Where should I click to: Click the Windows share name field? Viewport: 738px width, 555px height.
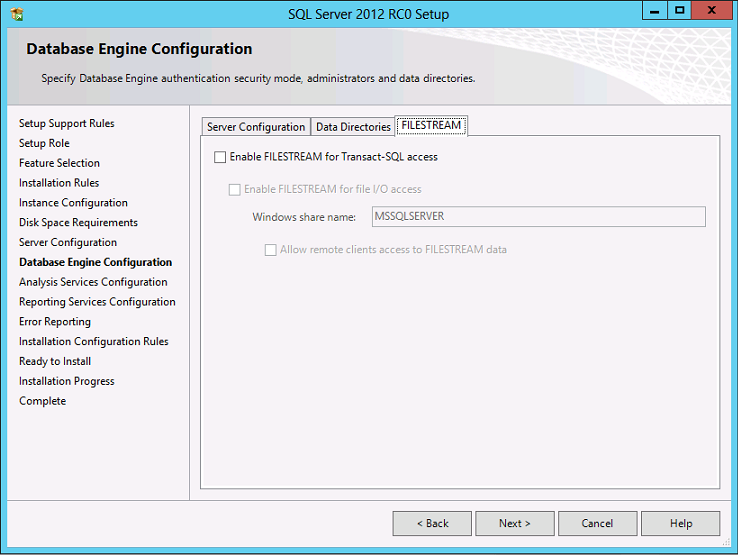coord(538,217)
